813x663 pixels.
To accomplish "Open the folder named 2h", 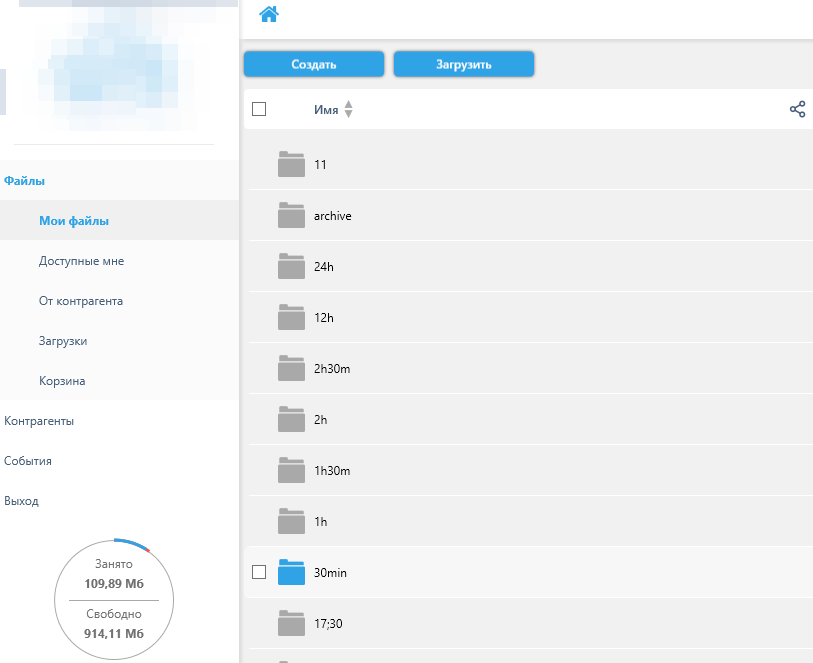I will (320, 419).
